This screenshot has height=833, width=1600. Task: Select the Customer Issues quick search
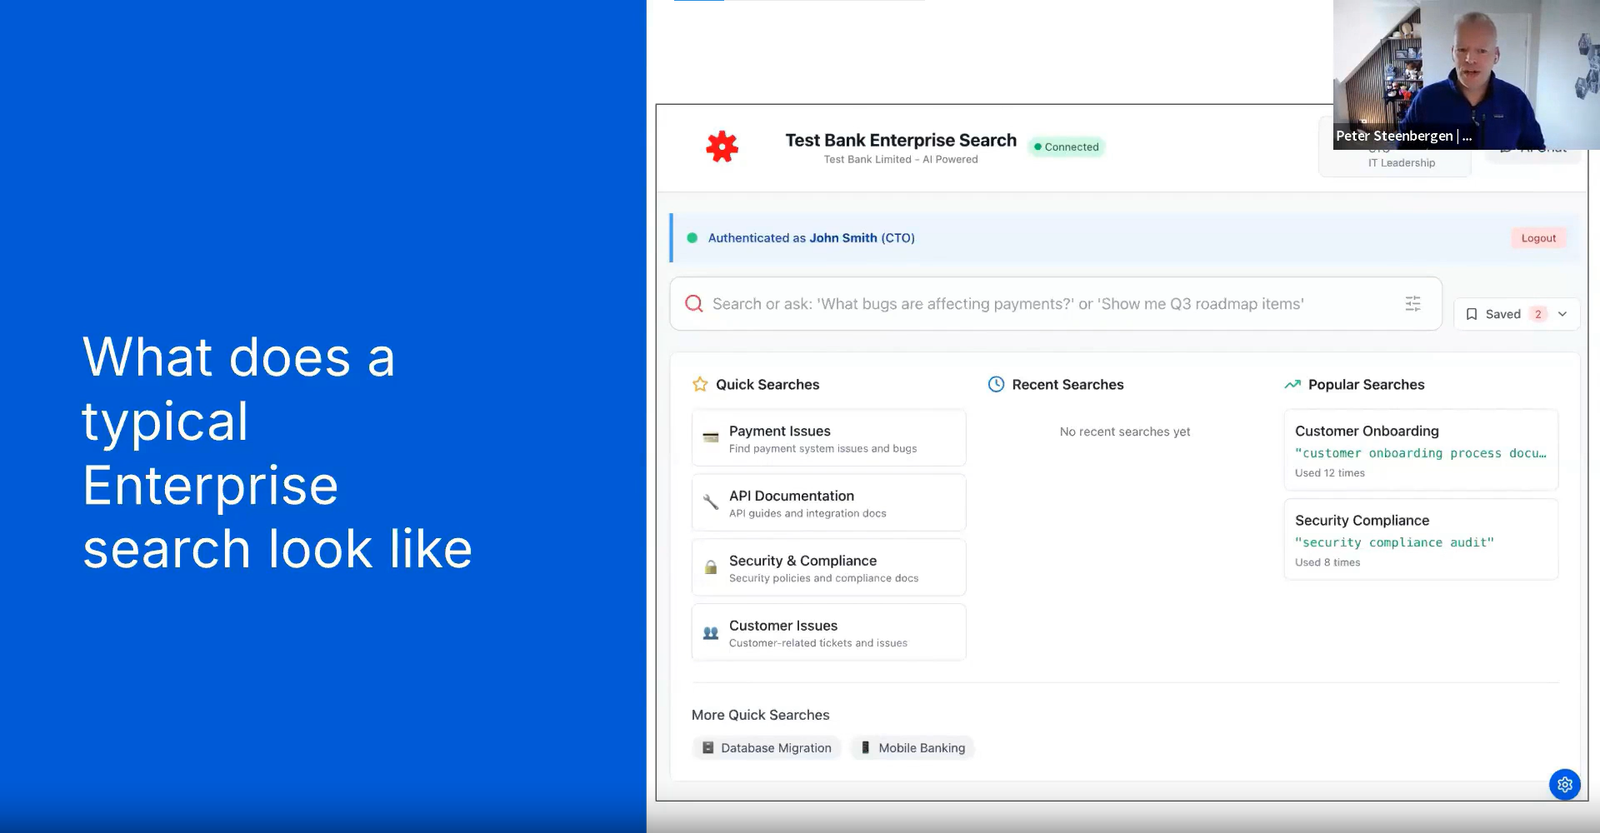tap(828, 632)
